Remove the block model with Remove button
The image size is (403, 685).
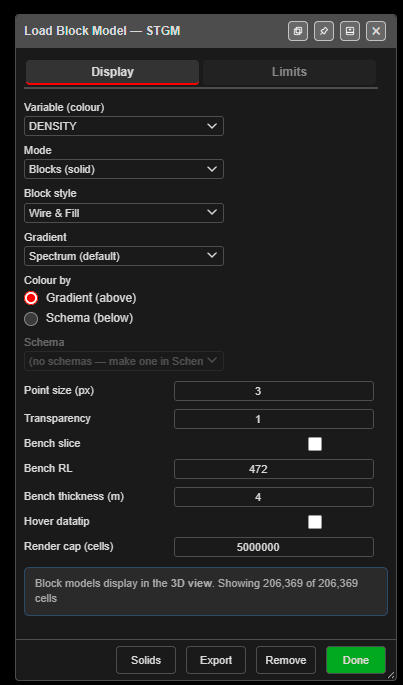tap(286, 660)
